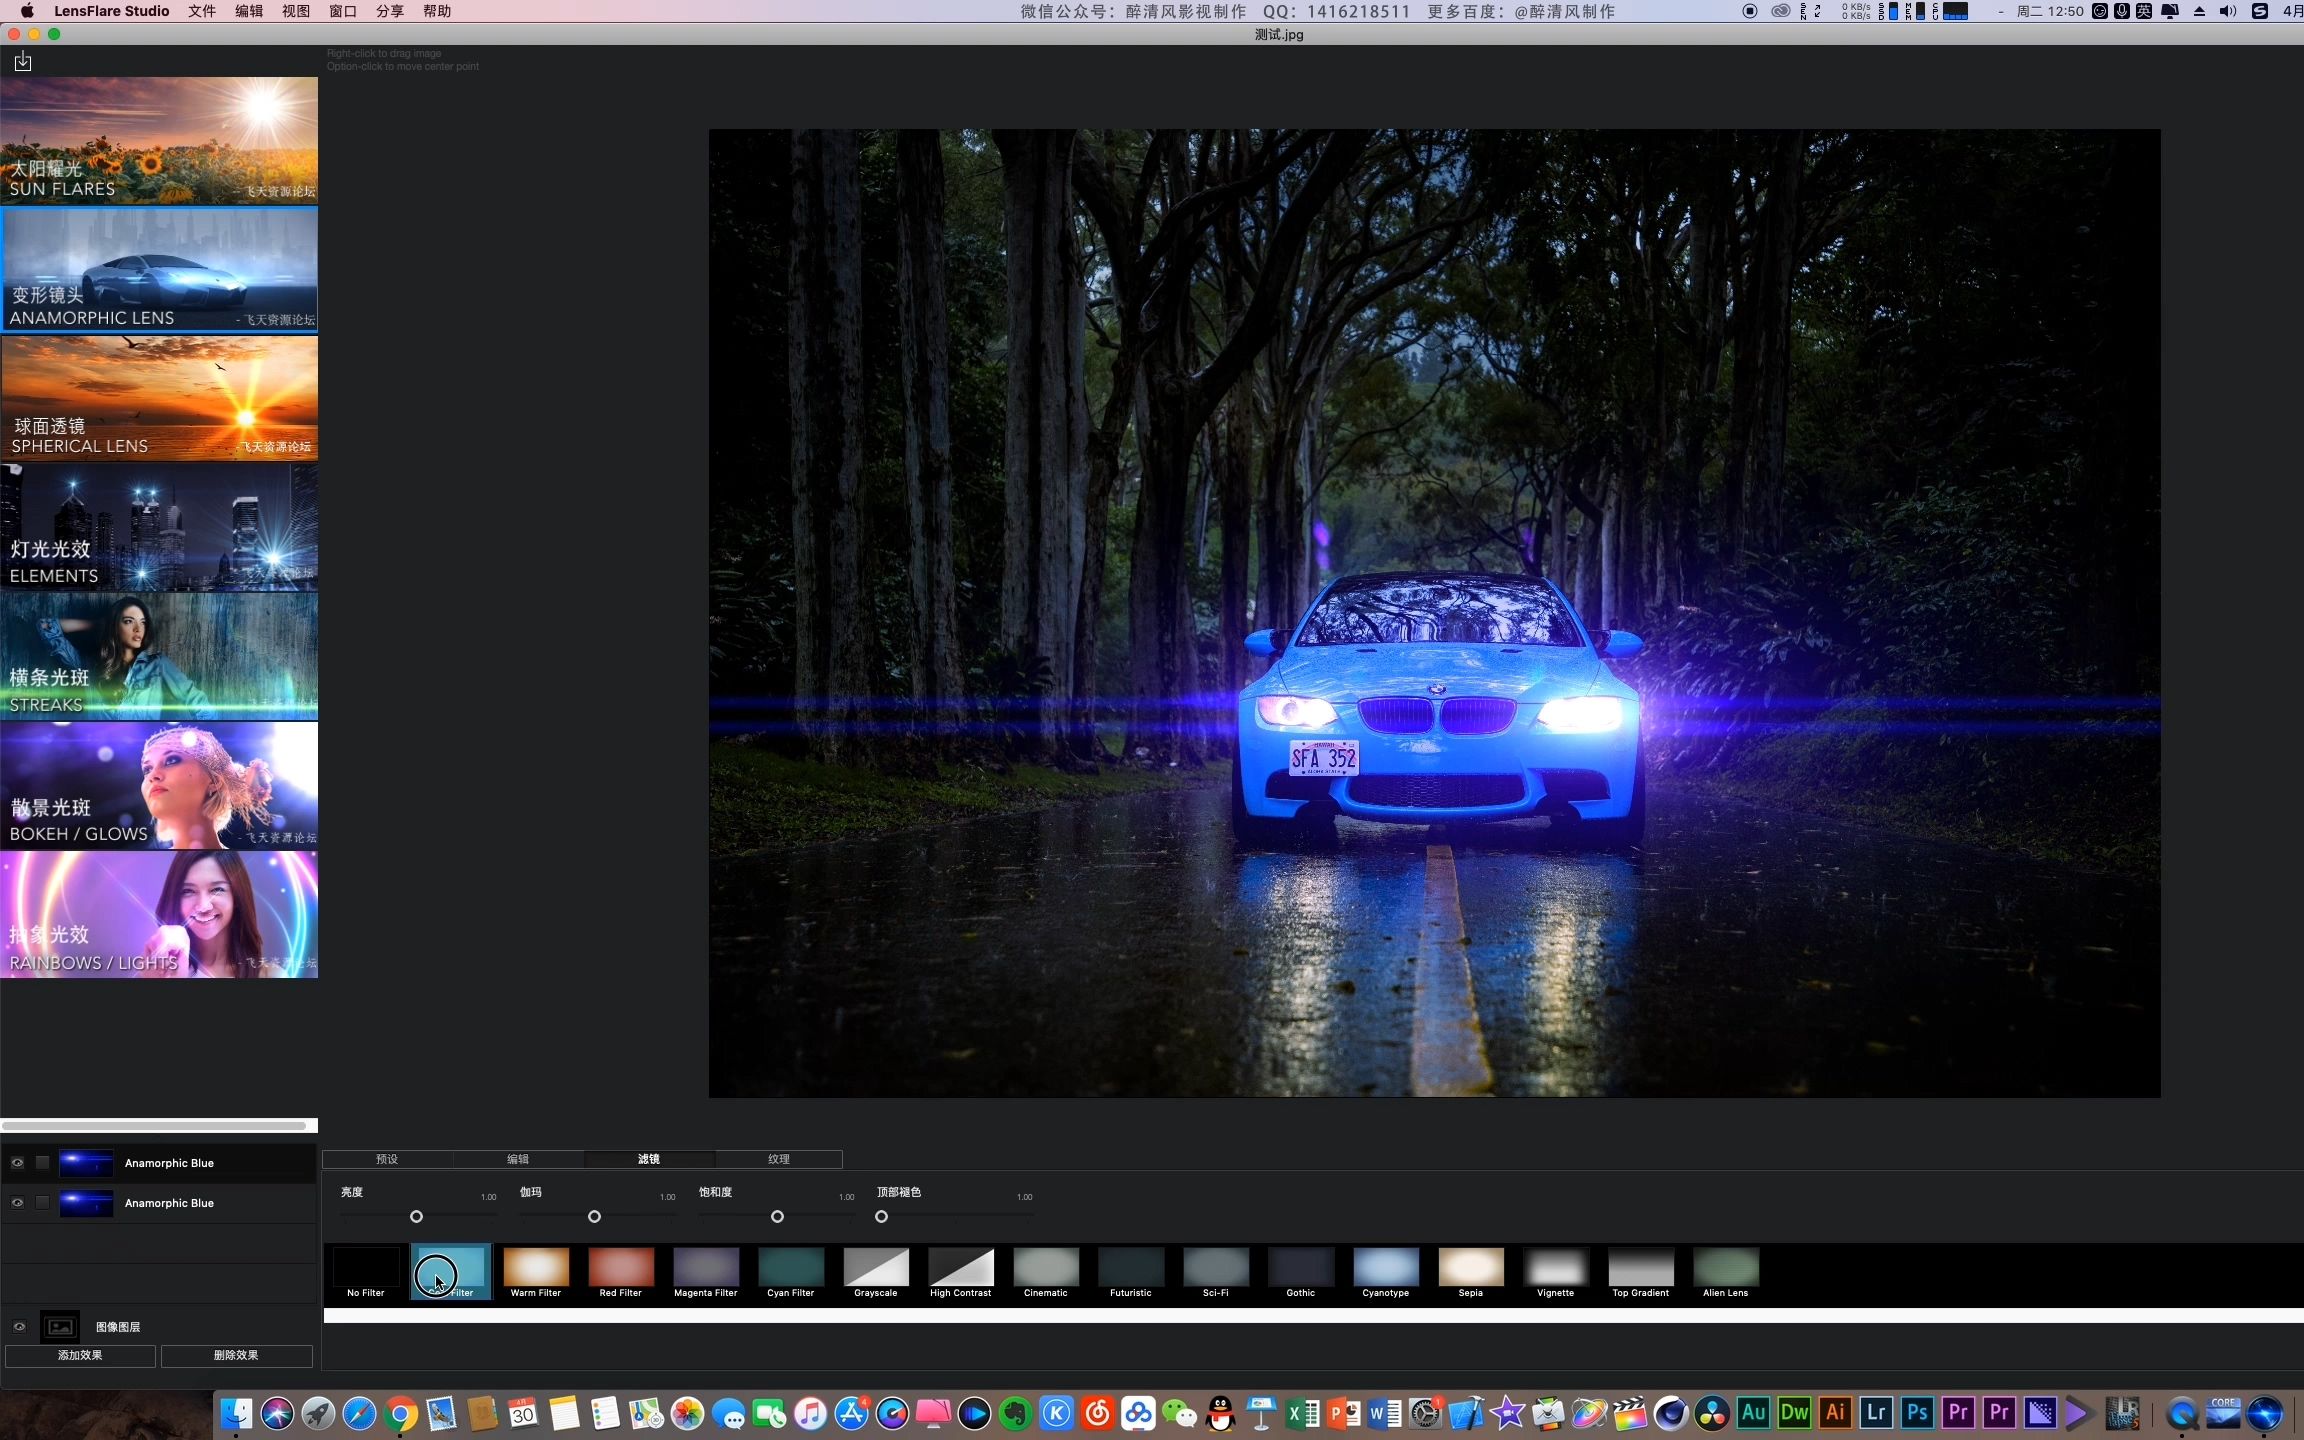Hide the first Anamorphic Blue layer

pyautogui.click(x=17, y=1163)
